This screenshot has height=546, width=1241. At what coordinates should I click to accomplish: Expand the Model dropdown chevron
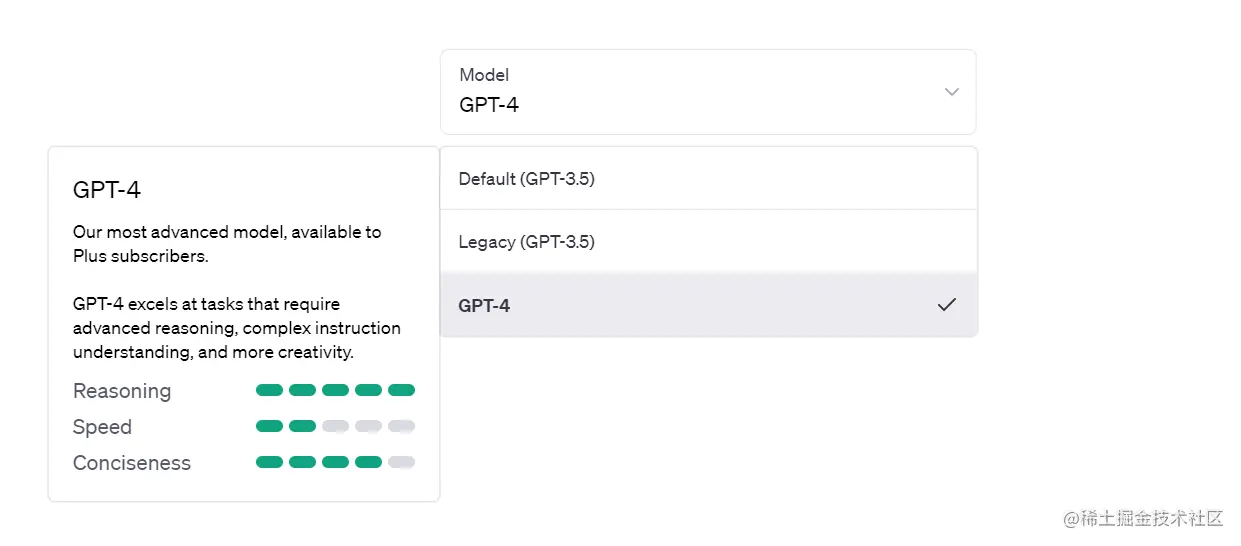click(x=951, y=92)
